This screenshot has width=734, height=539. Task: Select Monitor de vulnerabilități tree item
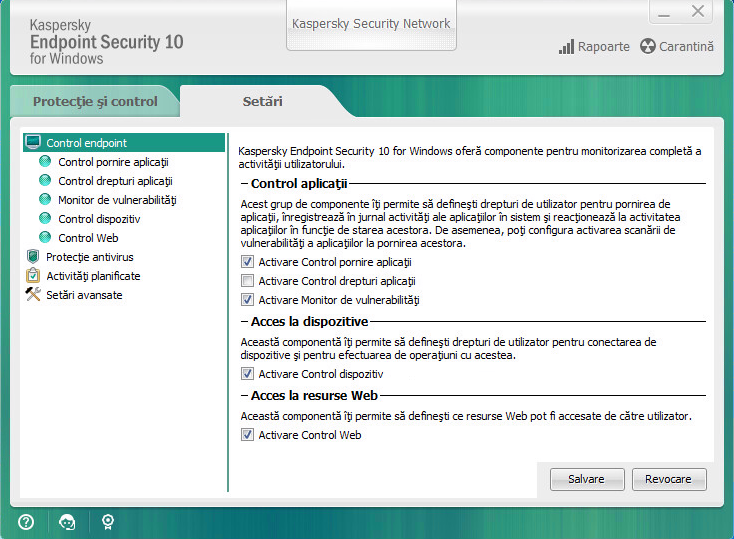[x=117, y=200]
